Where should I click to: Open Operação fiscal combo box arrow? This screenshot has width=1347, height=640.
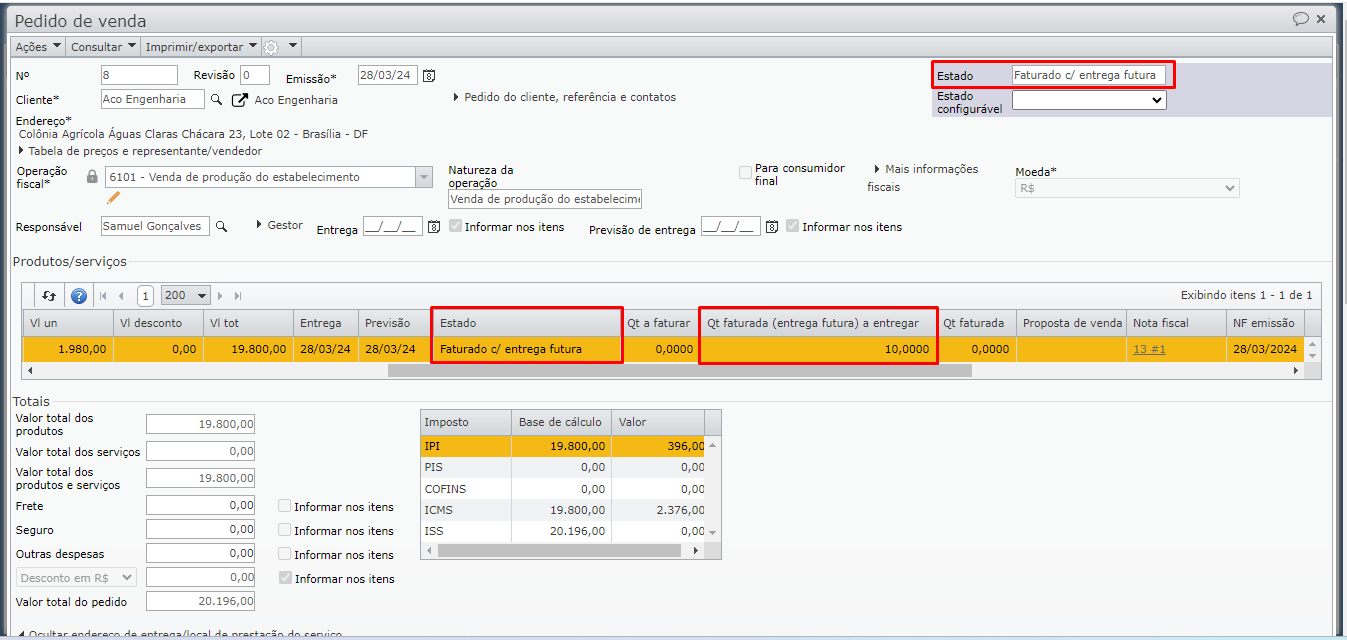(422, 177)
